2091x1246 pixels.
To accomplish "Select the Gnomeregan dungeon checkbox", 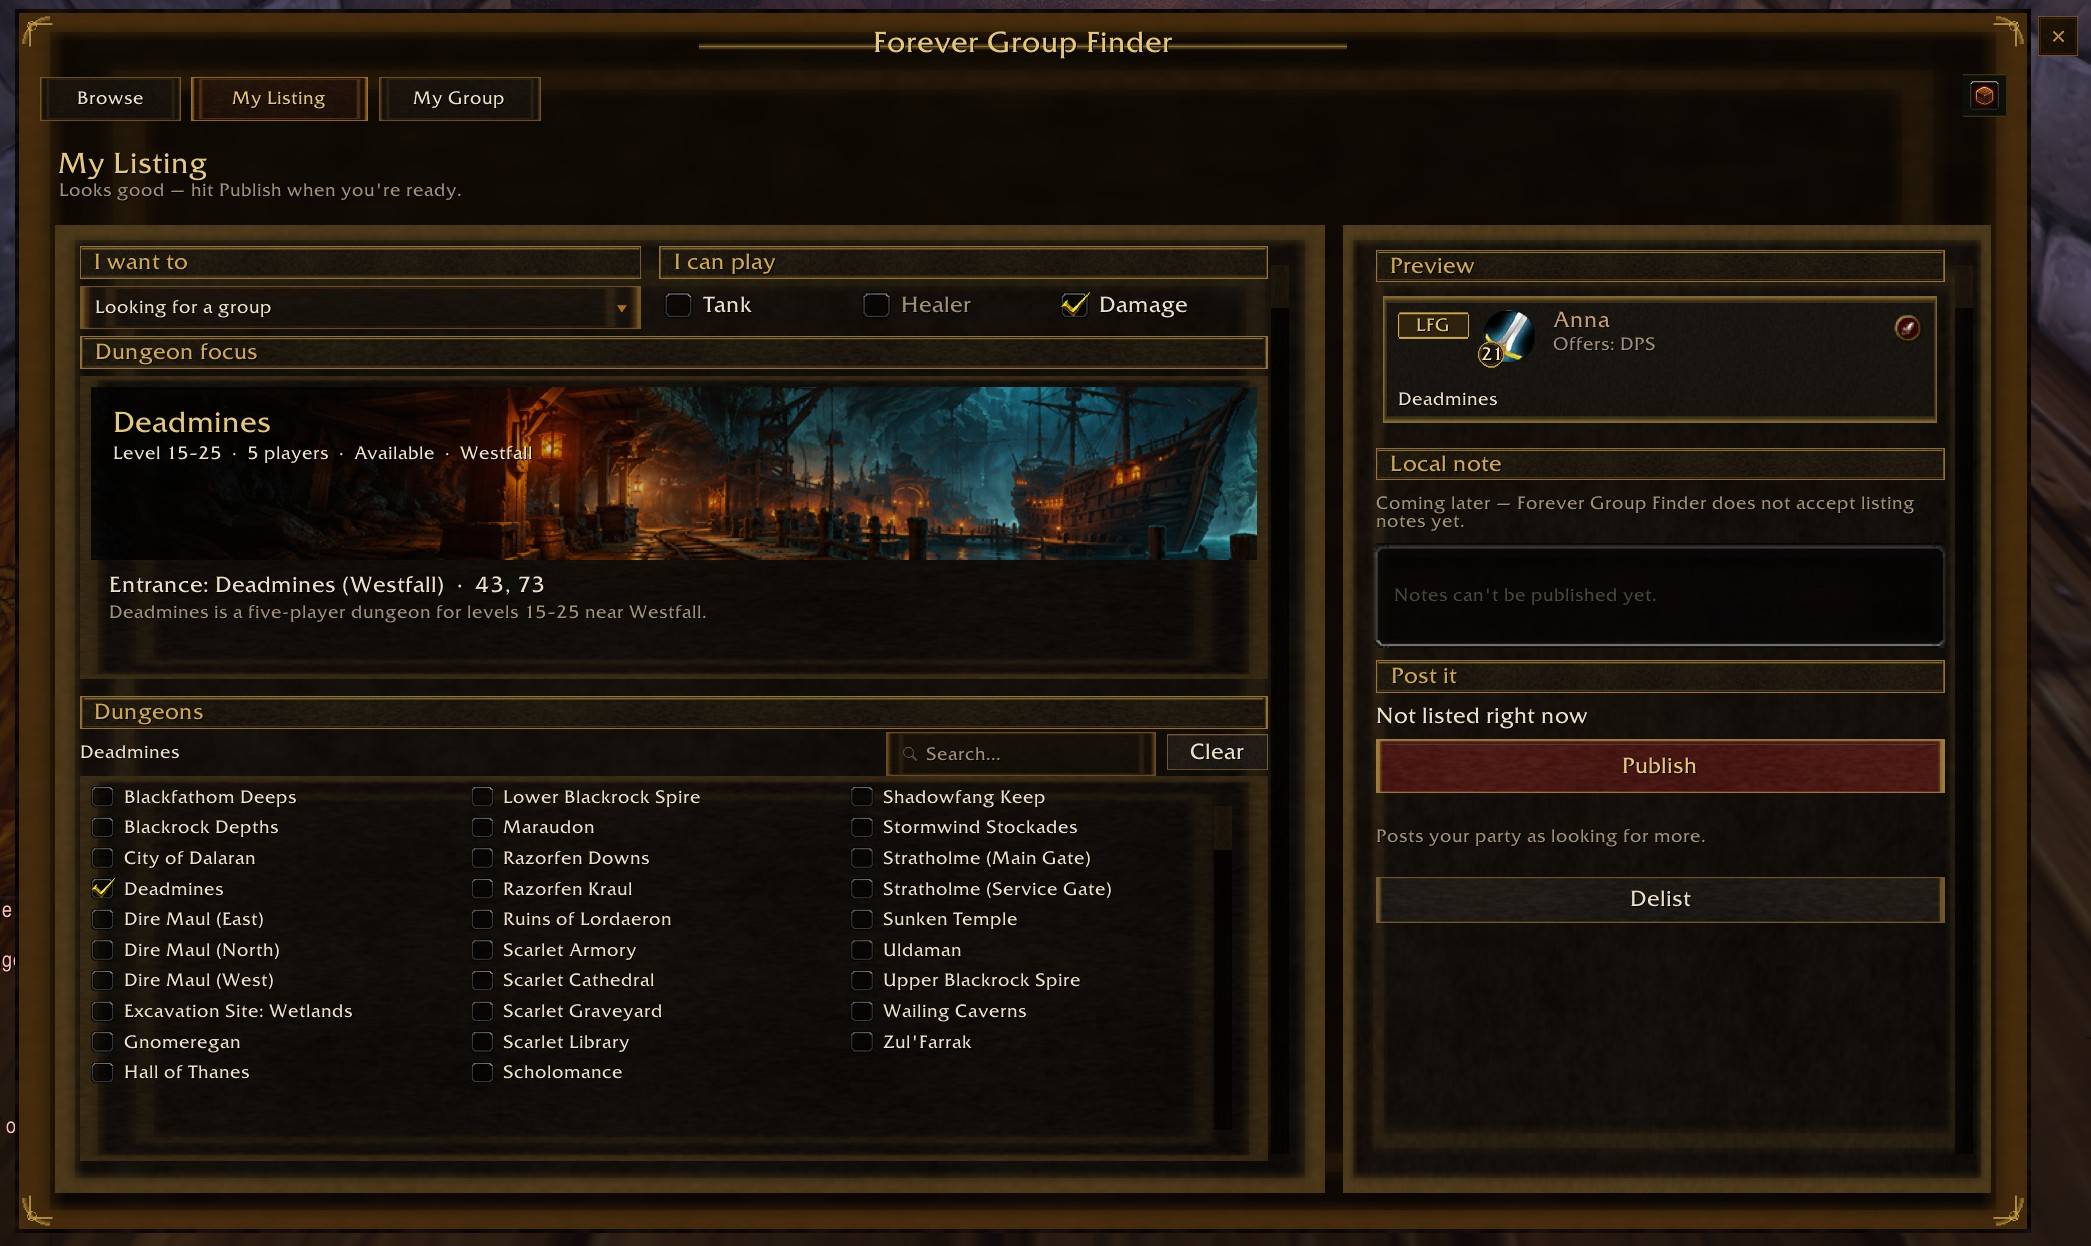I will coord(102,1042).
